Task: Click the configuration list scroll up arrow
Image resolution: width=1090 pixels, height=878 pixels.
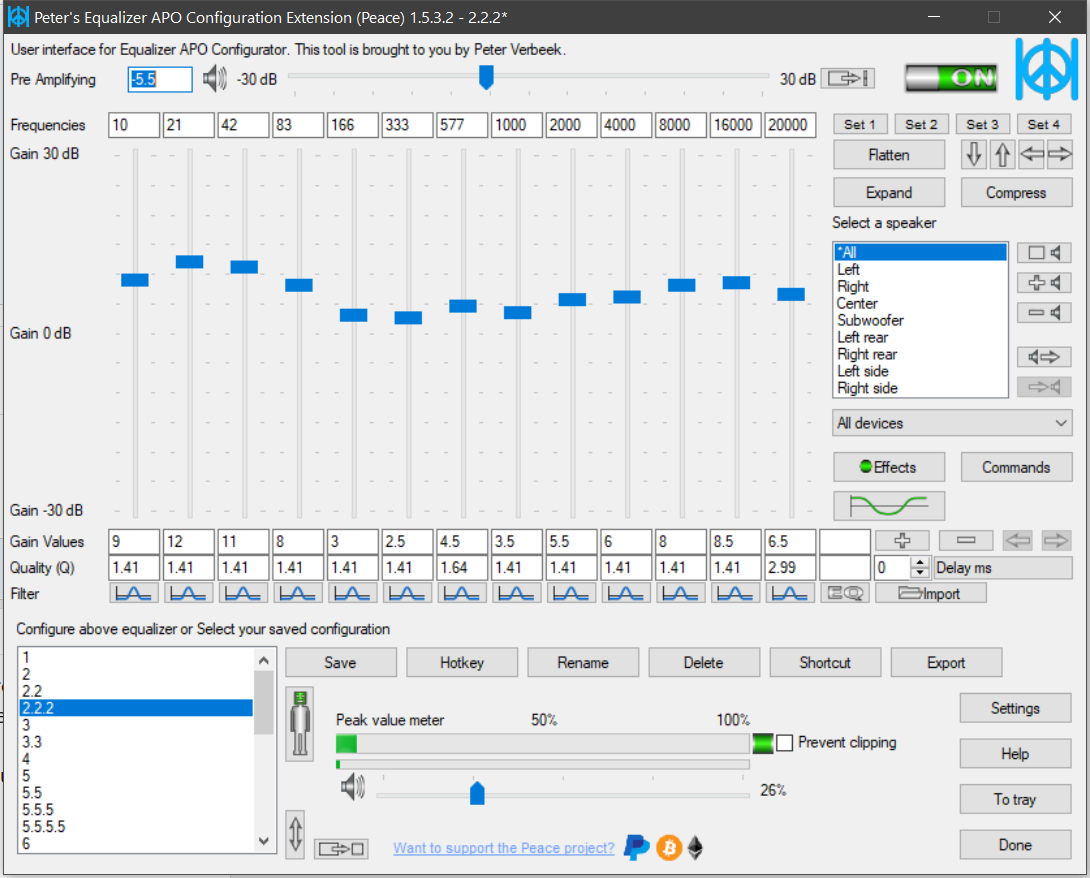Action: (263, 660)
